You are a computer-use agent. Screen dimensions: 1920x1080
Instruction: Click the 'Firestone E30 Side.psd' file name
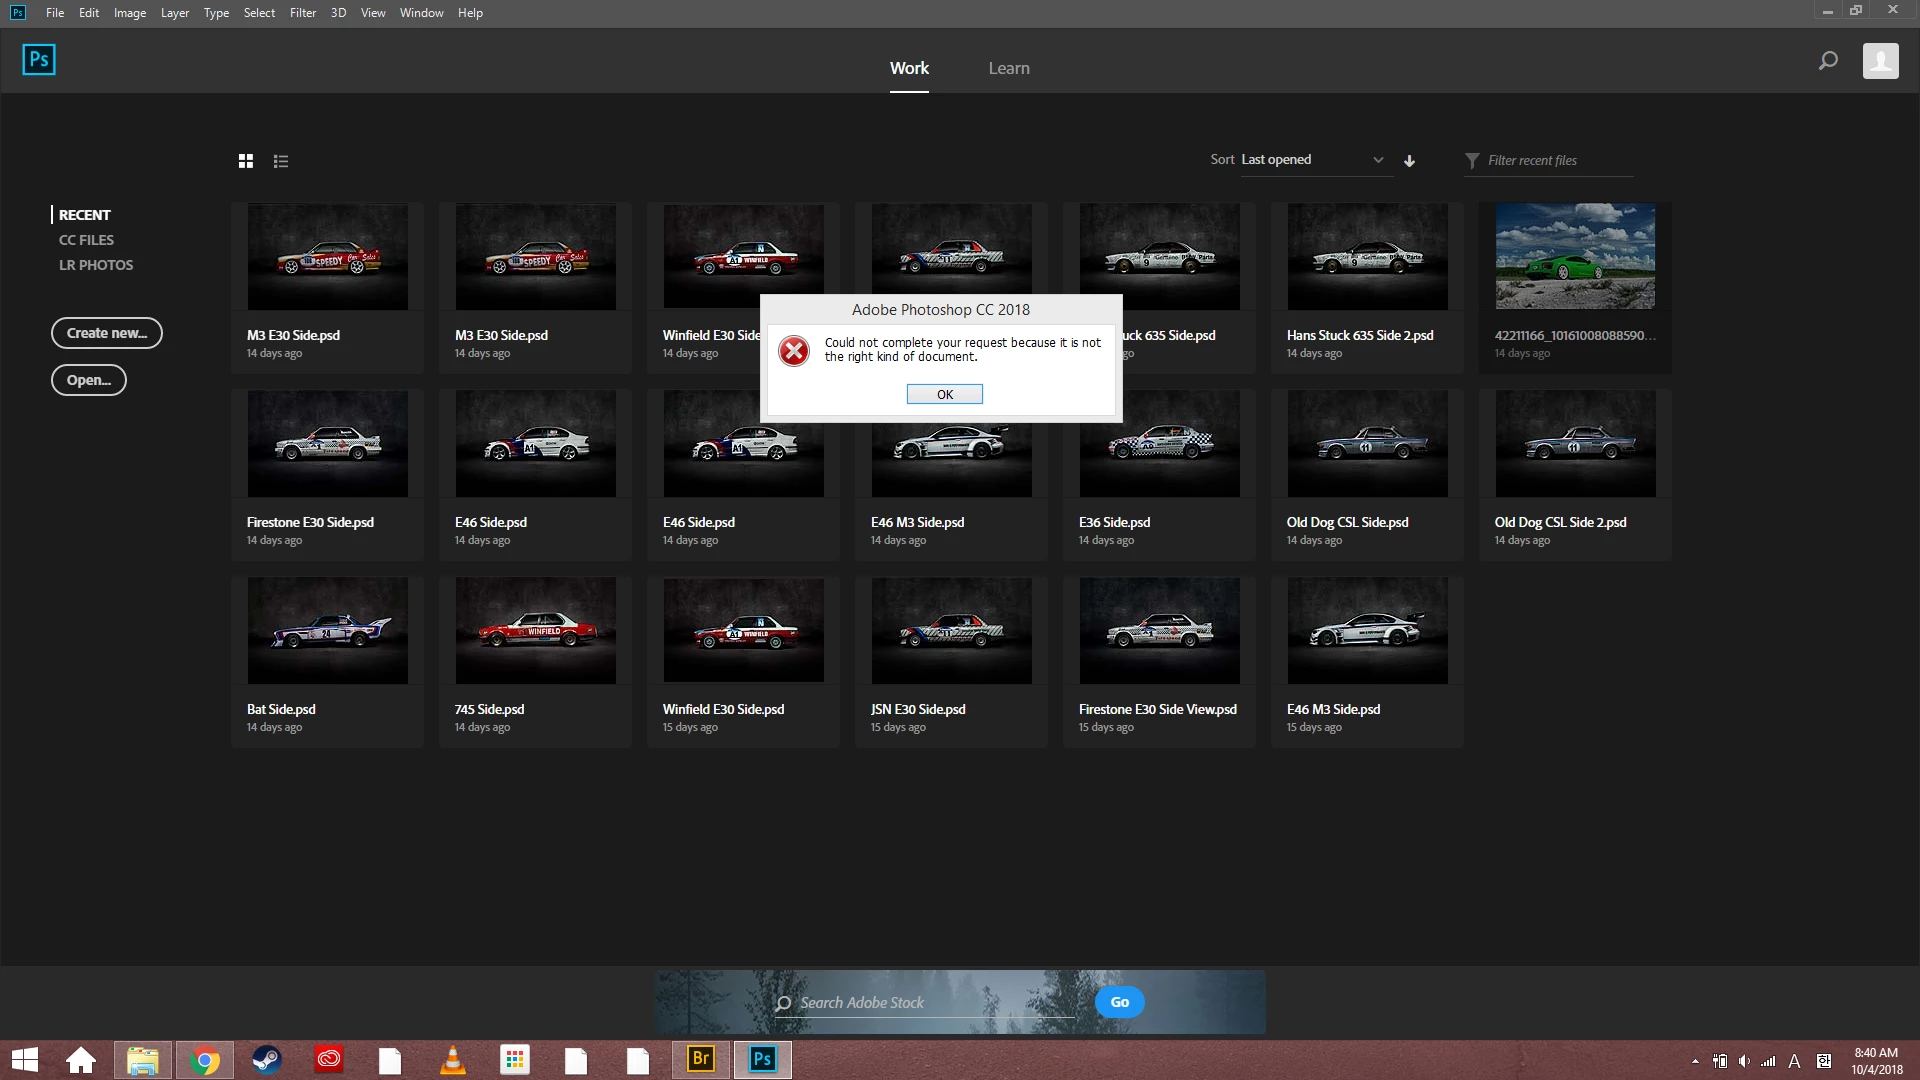click(x=310, y=522)
